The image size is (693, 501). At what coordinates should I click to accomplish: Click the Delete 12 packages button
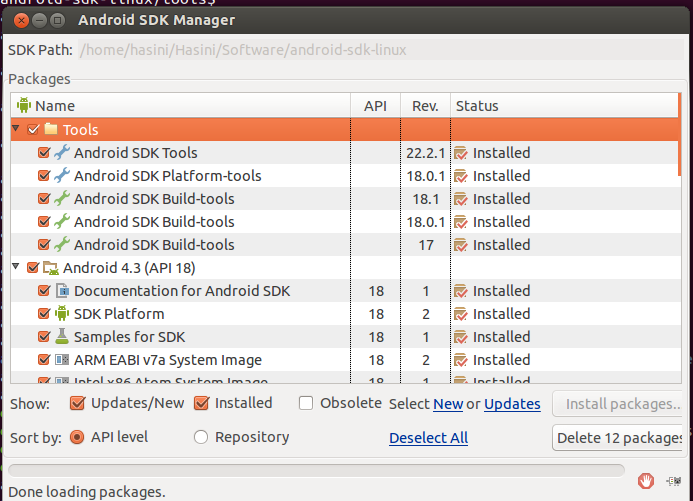pyautogui.click(x=618, y=438)
